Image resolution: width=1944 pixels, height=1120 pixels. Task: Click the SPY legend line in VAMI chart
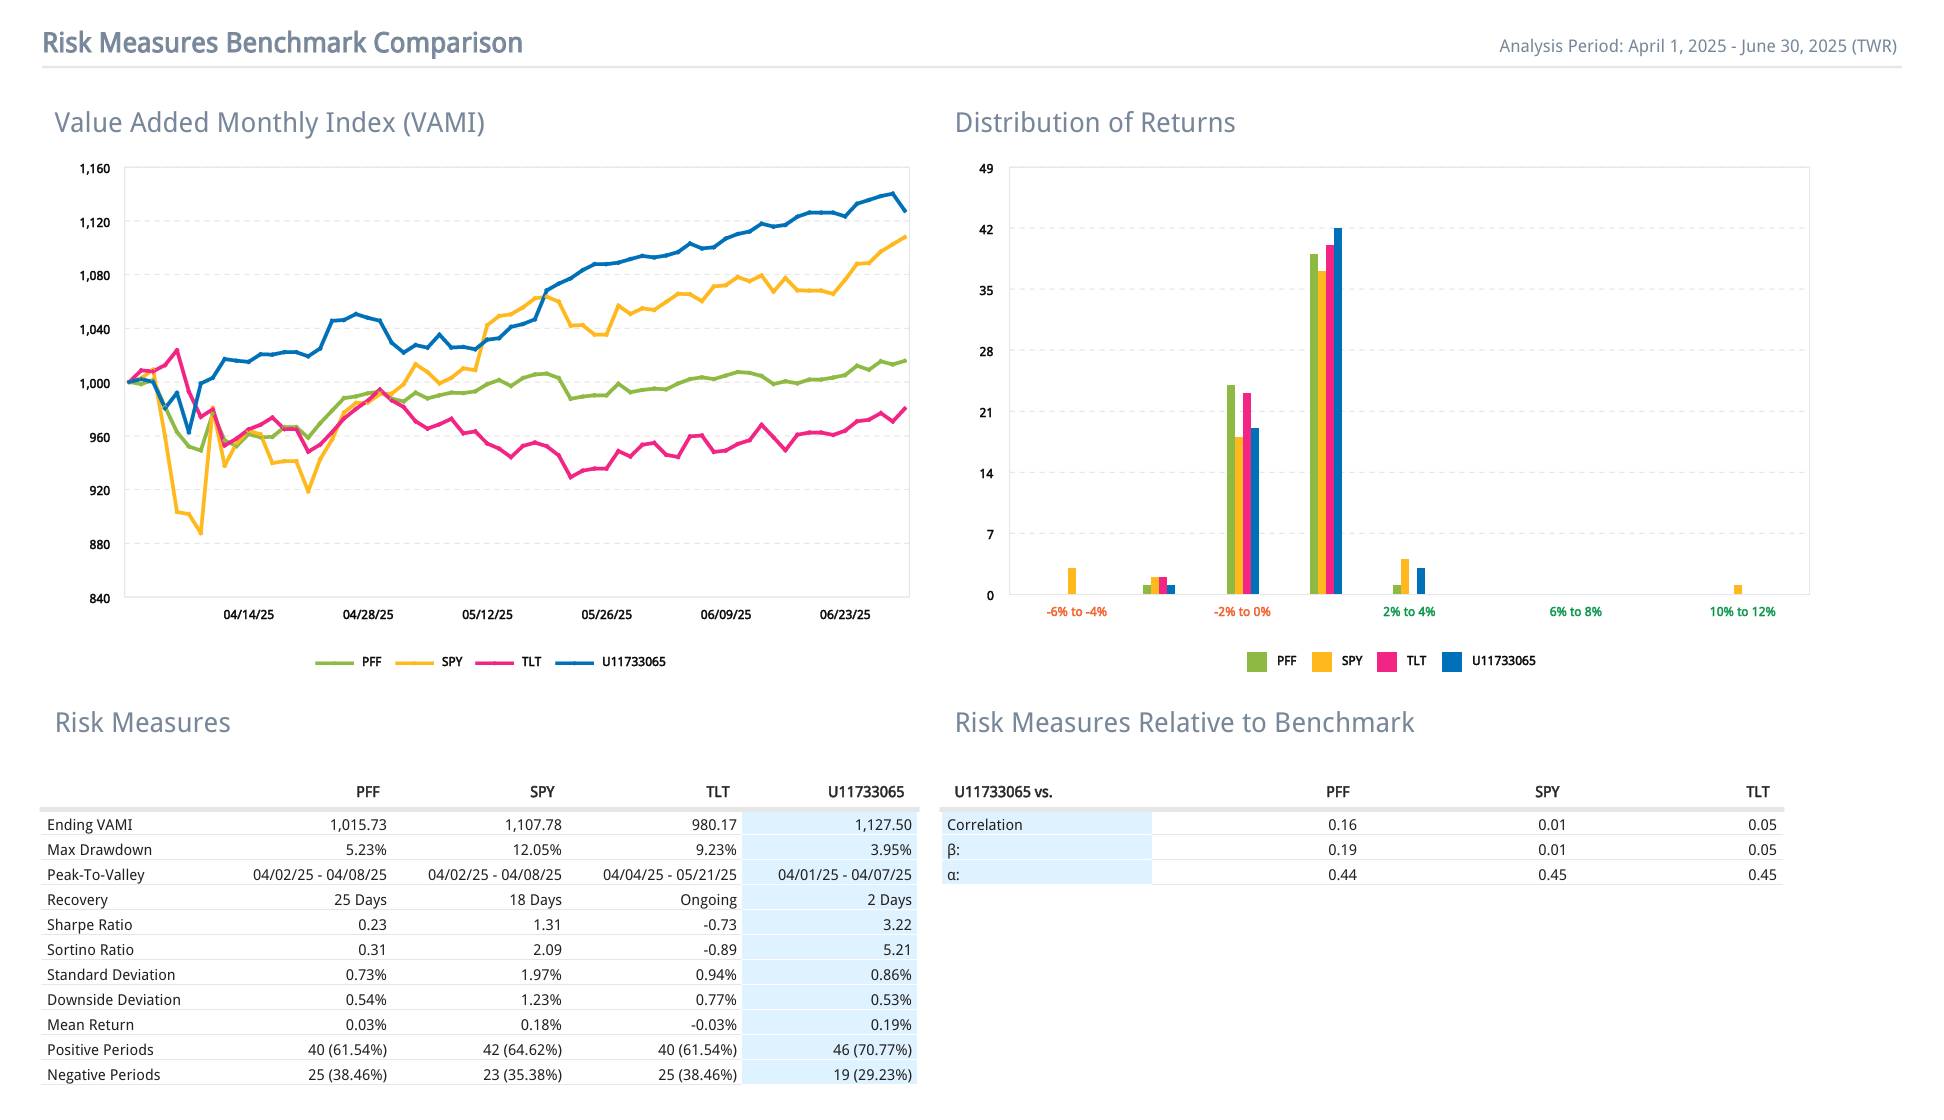[x=414, y=662]
